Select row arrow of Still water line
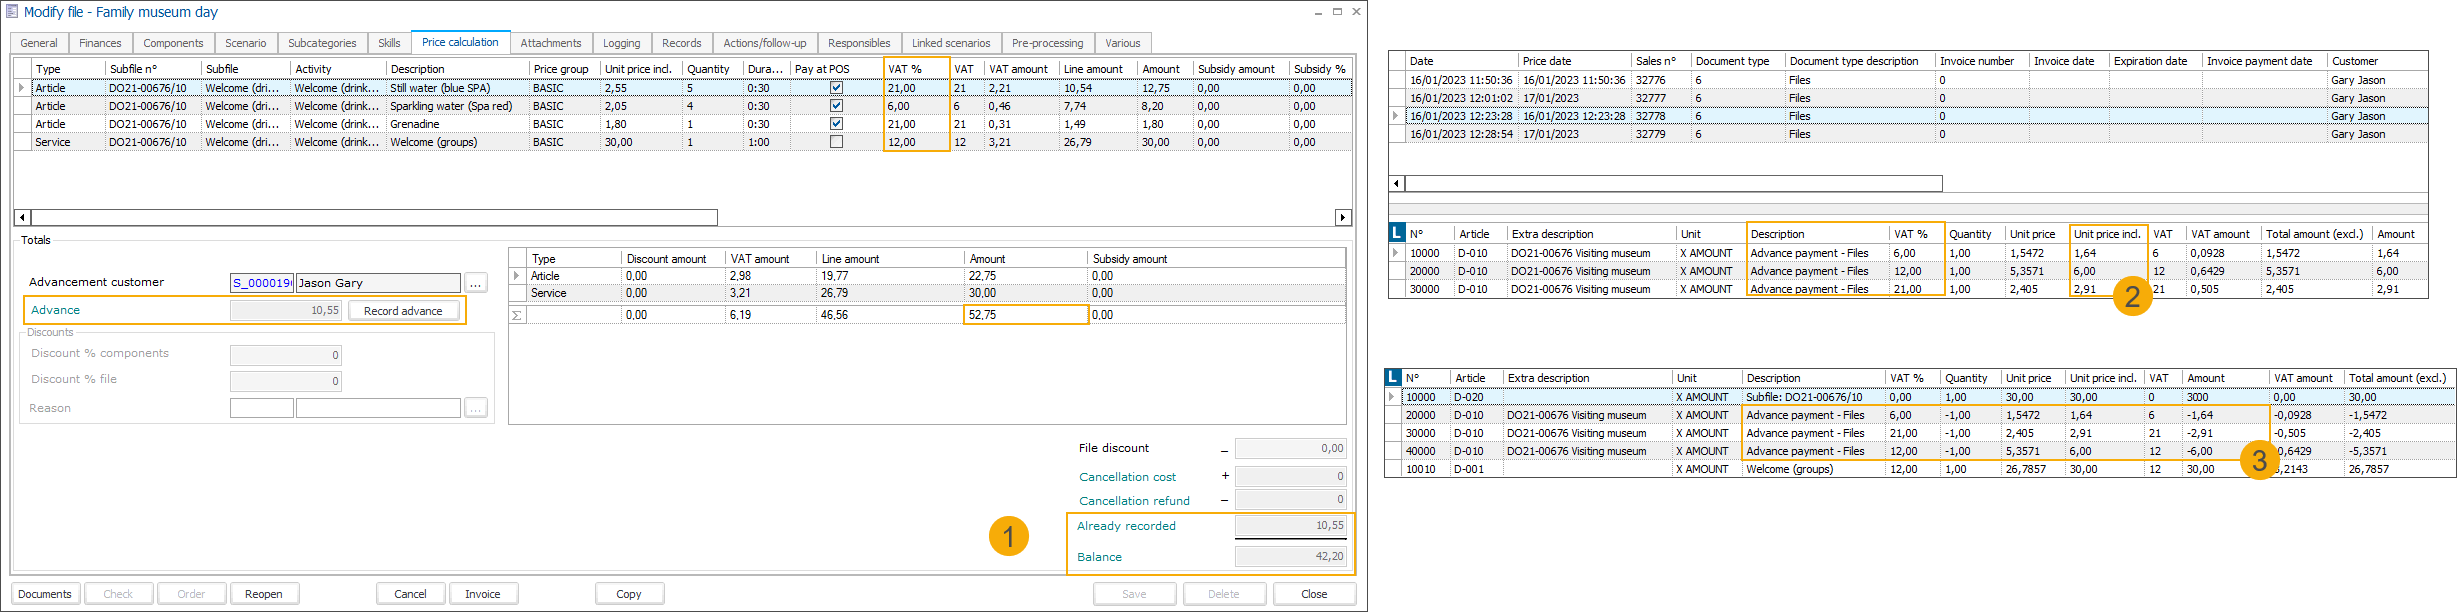This screenshot has width=2457, height=612. pos(22,88)
